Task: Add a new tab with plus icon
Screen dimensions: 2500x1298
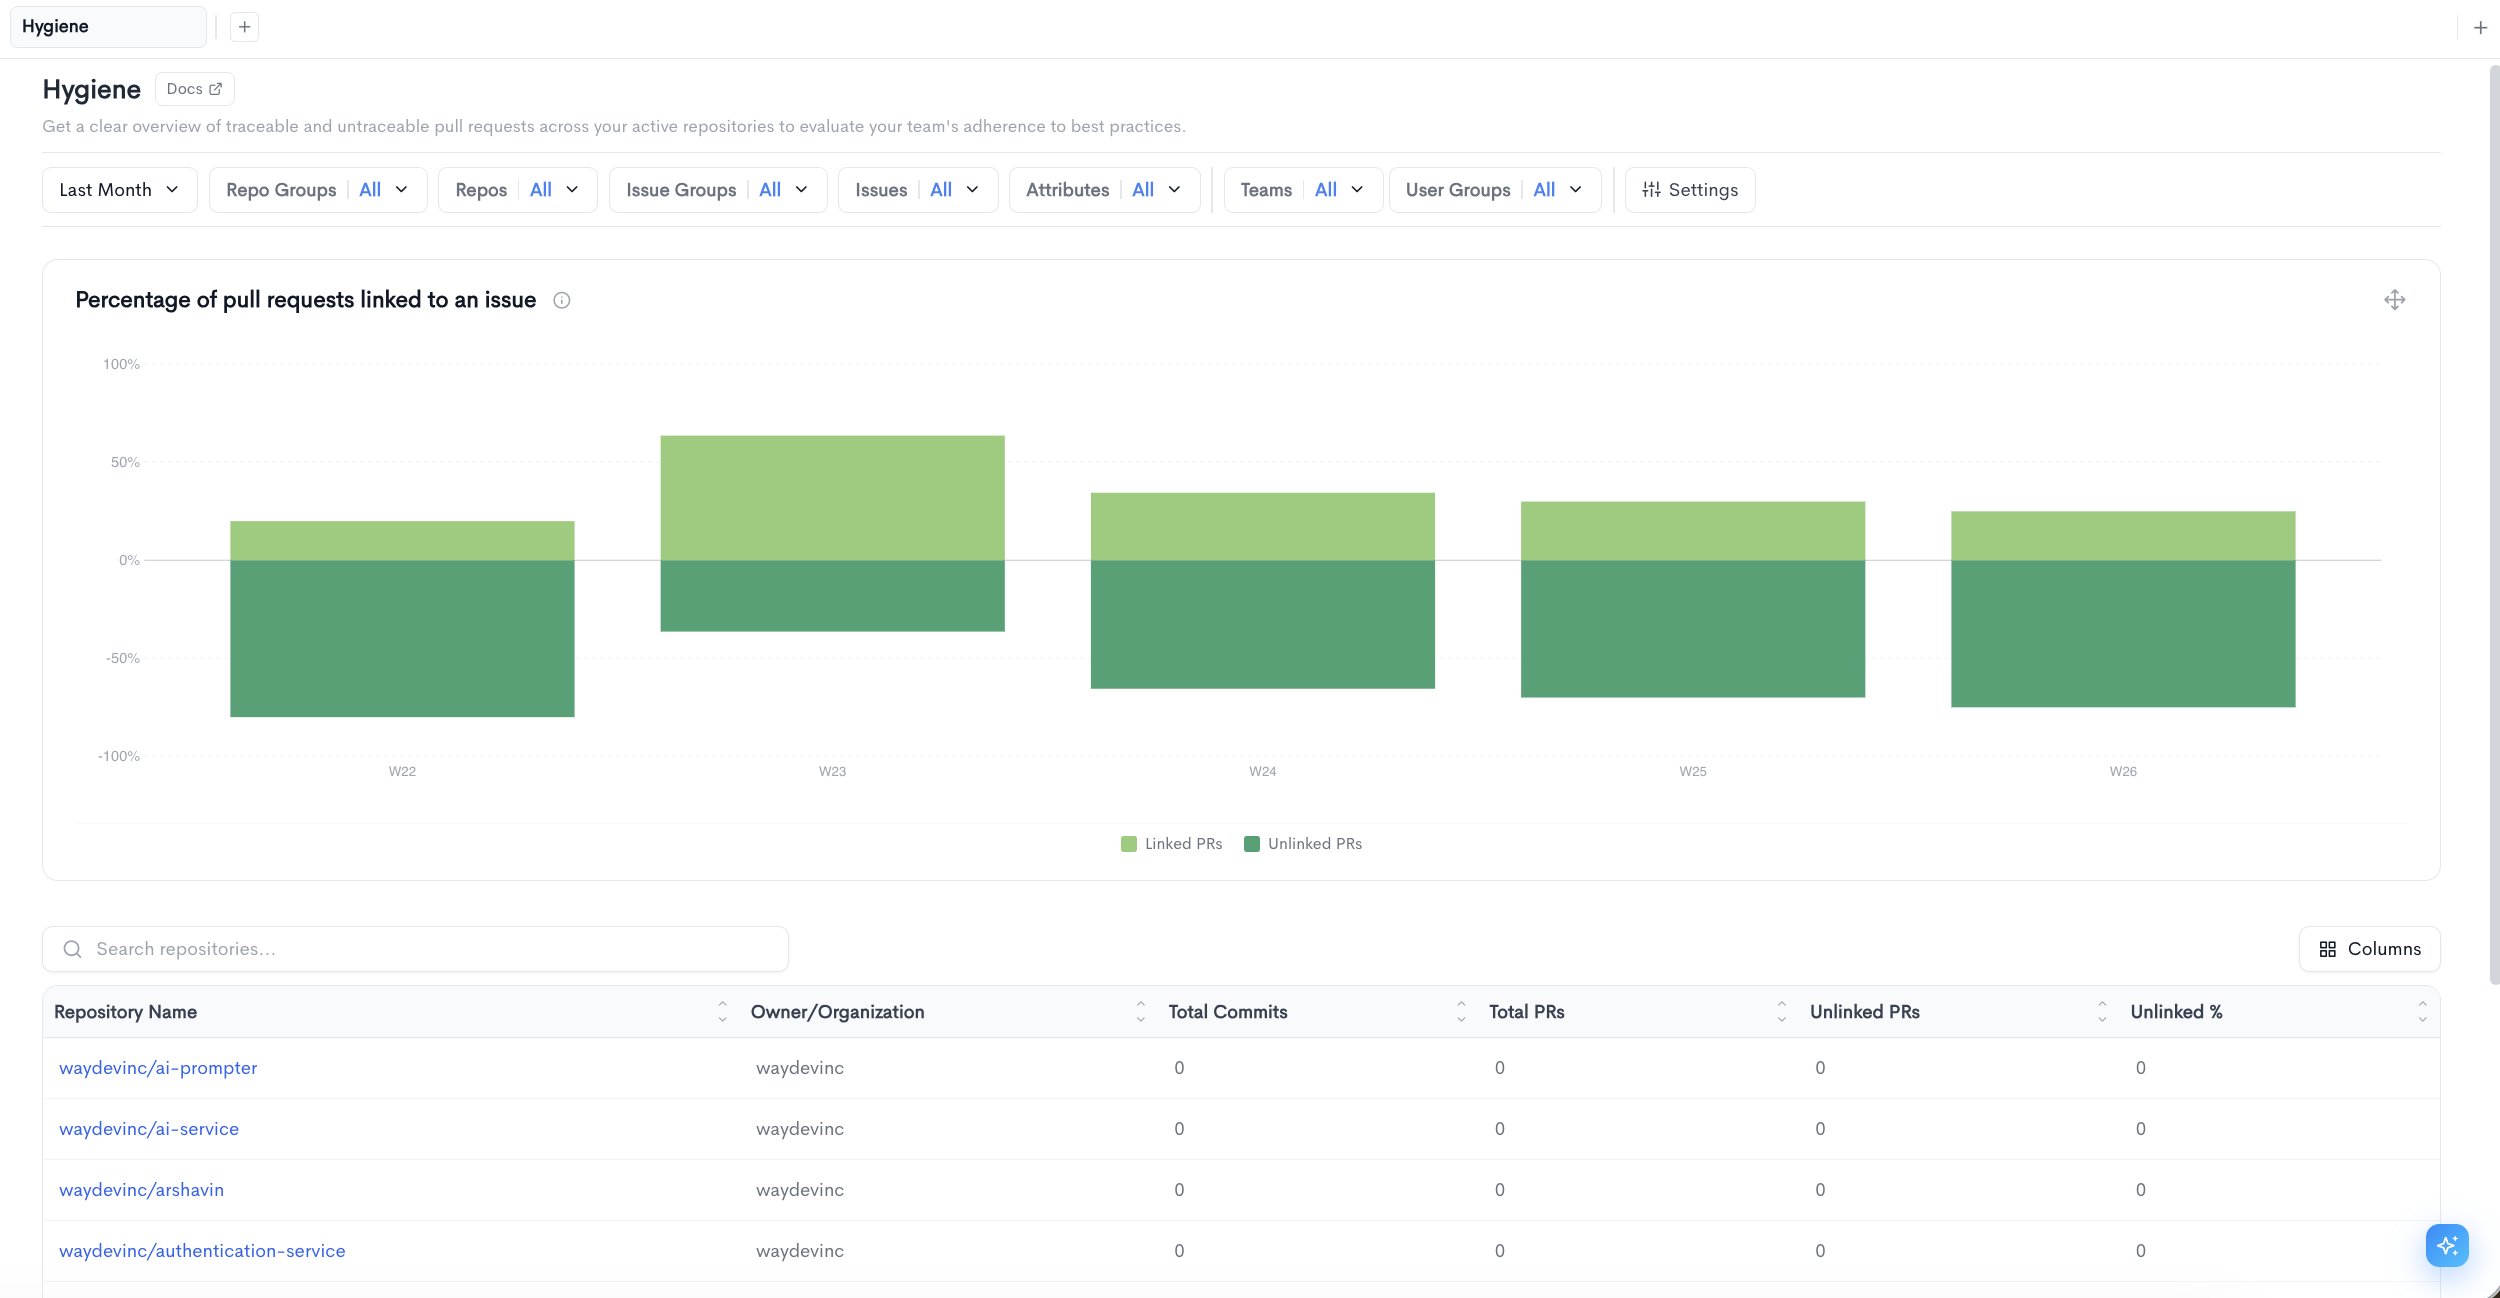Action: coord(244,27)
